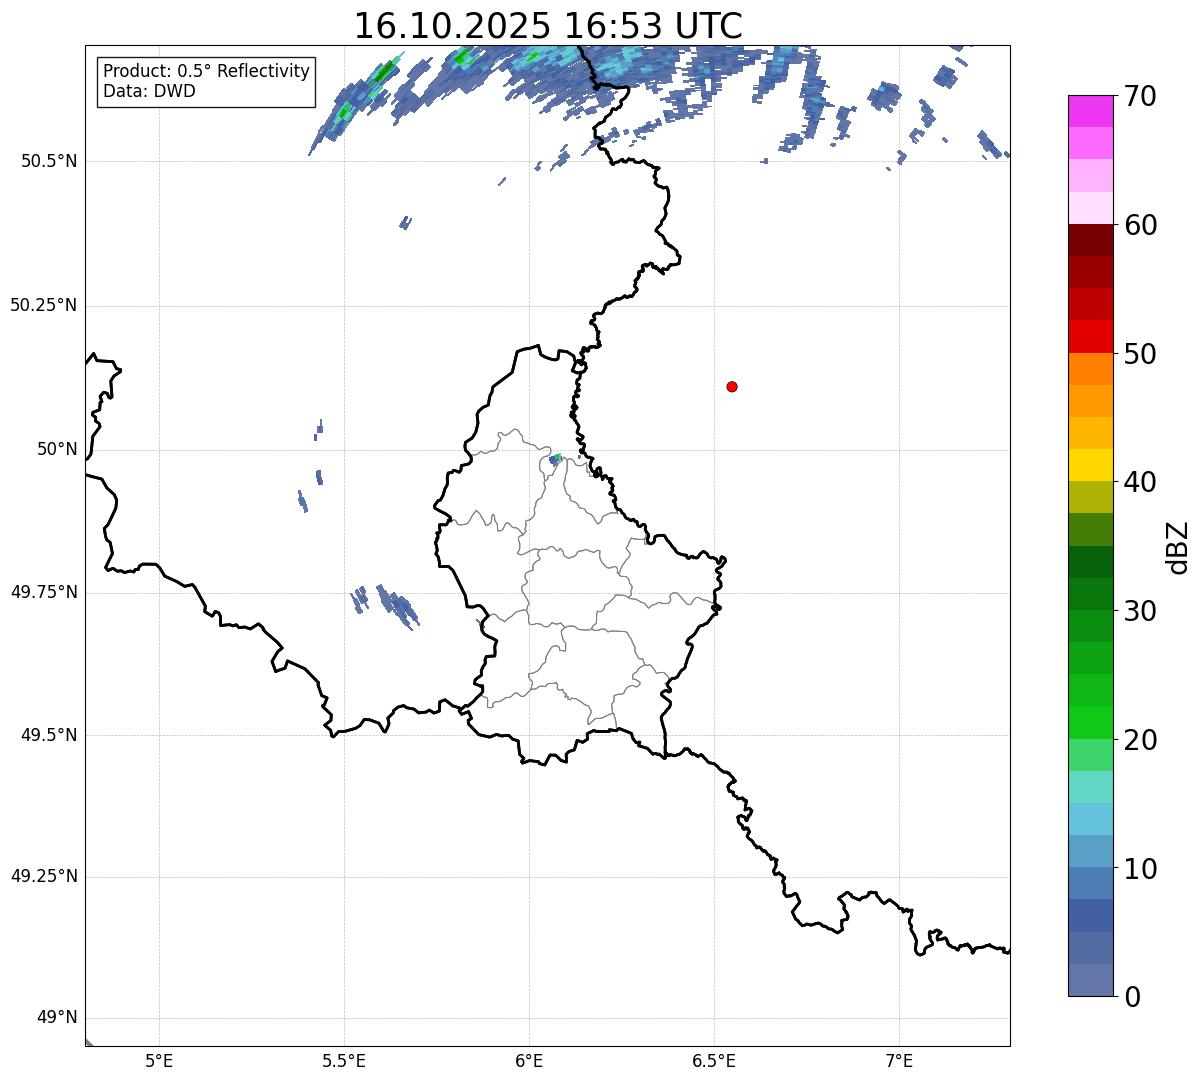Click the red dot marker on the map

pyautogui.click(x=732, y=386)
